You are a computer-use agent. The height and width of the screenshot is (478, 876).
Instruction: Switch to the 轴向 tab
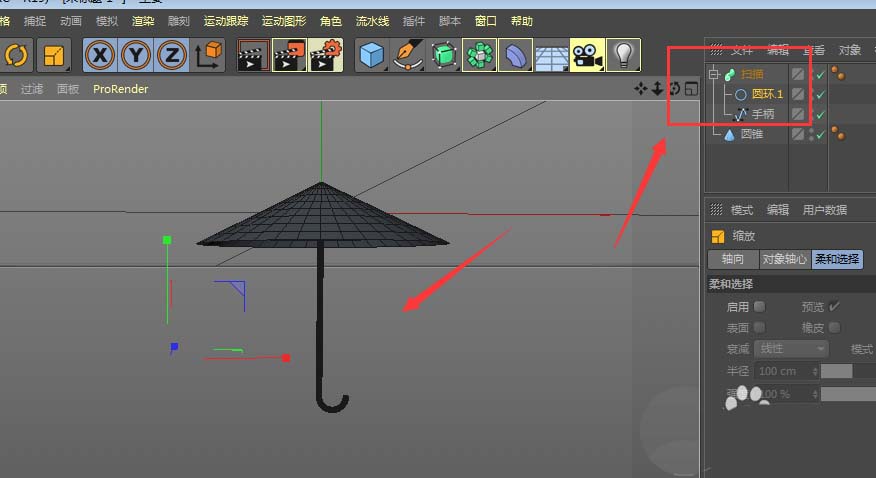[x=733, y=259]
